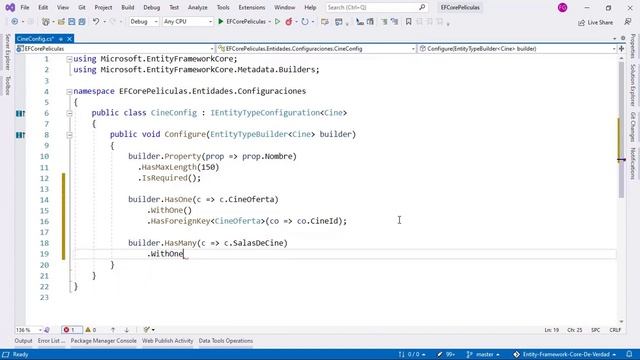Go to next issue with down arrow
The width and height of the screenshot is (640, 360).
coord(127,330)
